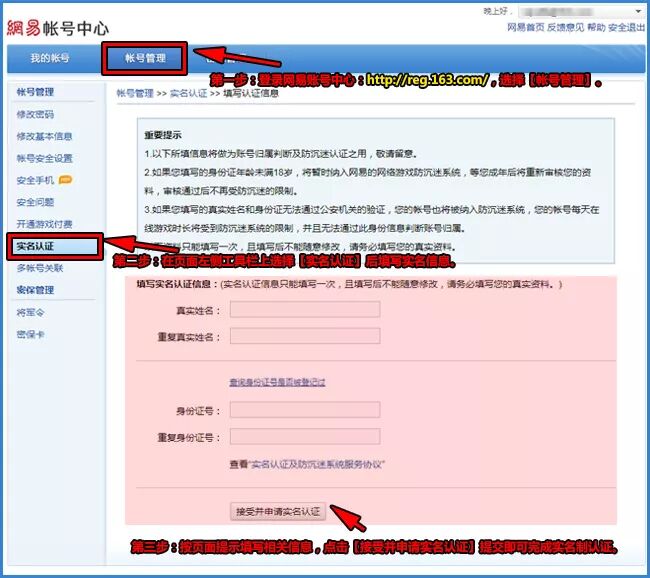This screenshot has height=578, width=650.
Task: Click the 帐号管理 sidebar section header
Action: pos(35,92)
